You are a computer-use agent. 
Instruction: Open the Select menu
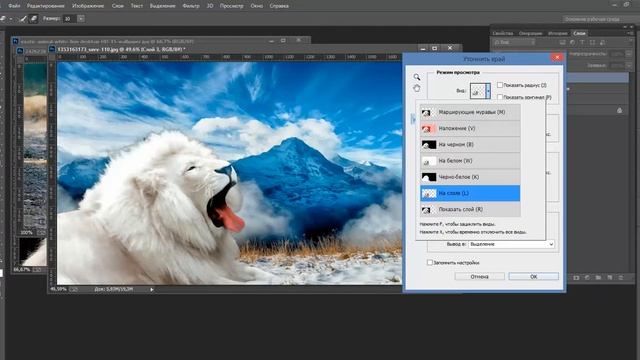tap(162, 6)
